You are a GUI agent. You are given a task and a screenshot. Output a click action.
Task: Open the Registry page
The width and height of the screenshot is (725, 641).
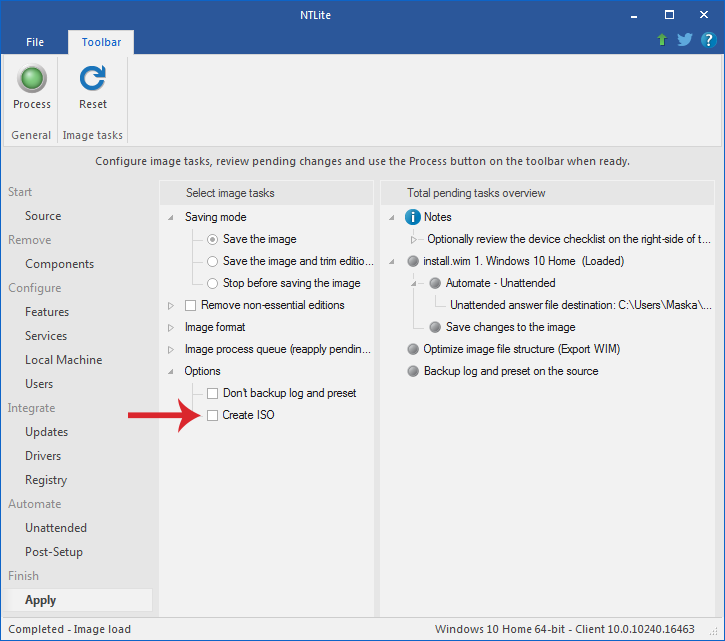[46, 480]
